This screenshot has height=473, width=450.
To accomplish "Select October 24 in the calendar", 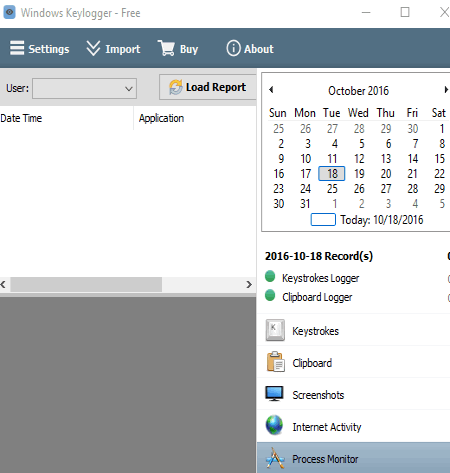I will (x=305, y=189).
